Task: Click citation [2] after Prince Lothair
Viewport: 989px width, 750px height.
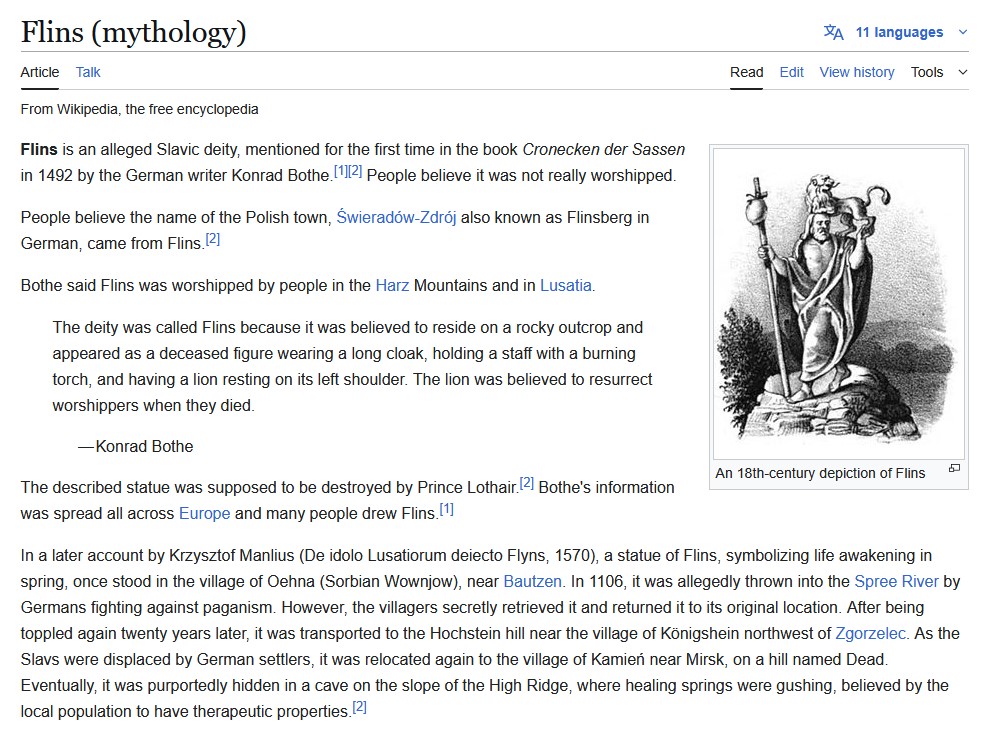Action: 527,483
